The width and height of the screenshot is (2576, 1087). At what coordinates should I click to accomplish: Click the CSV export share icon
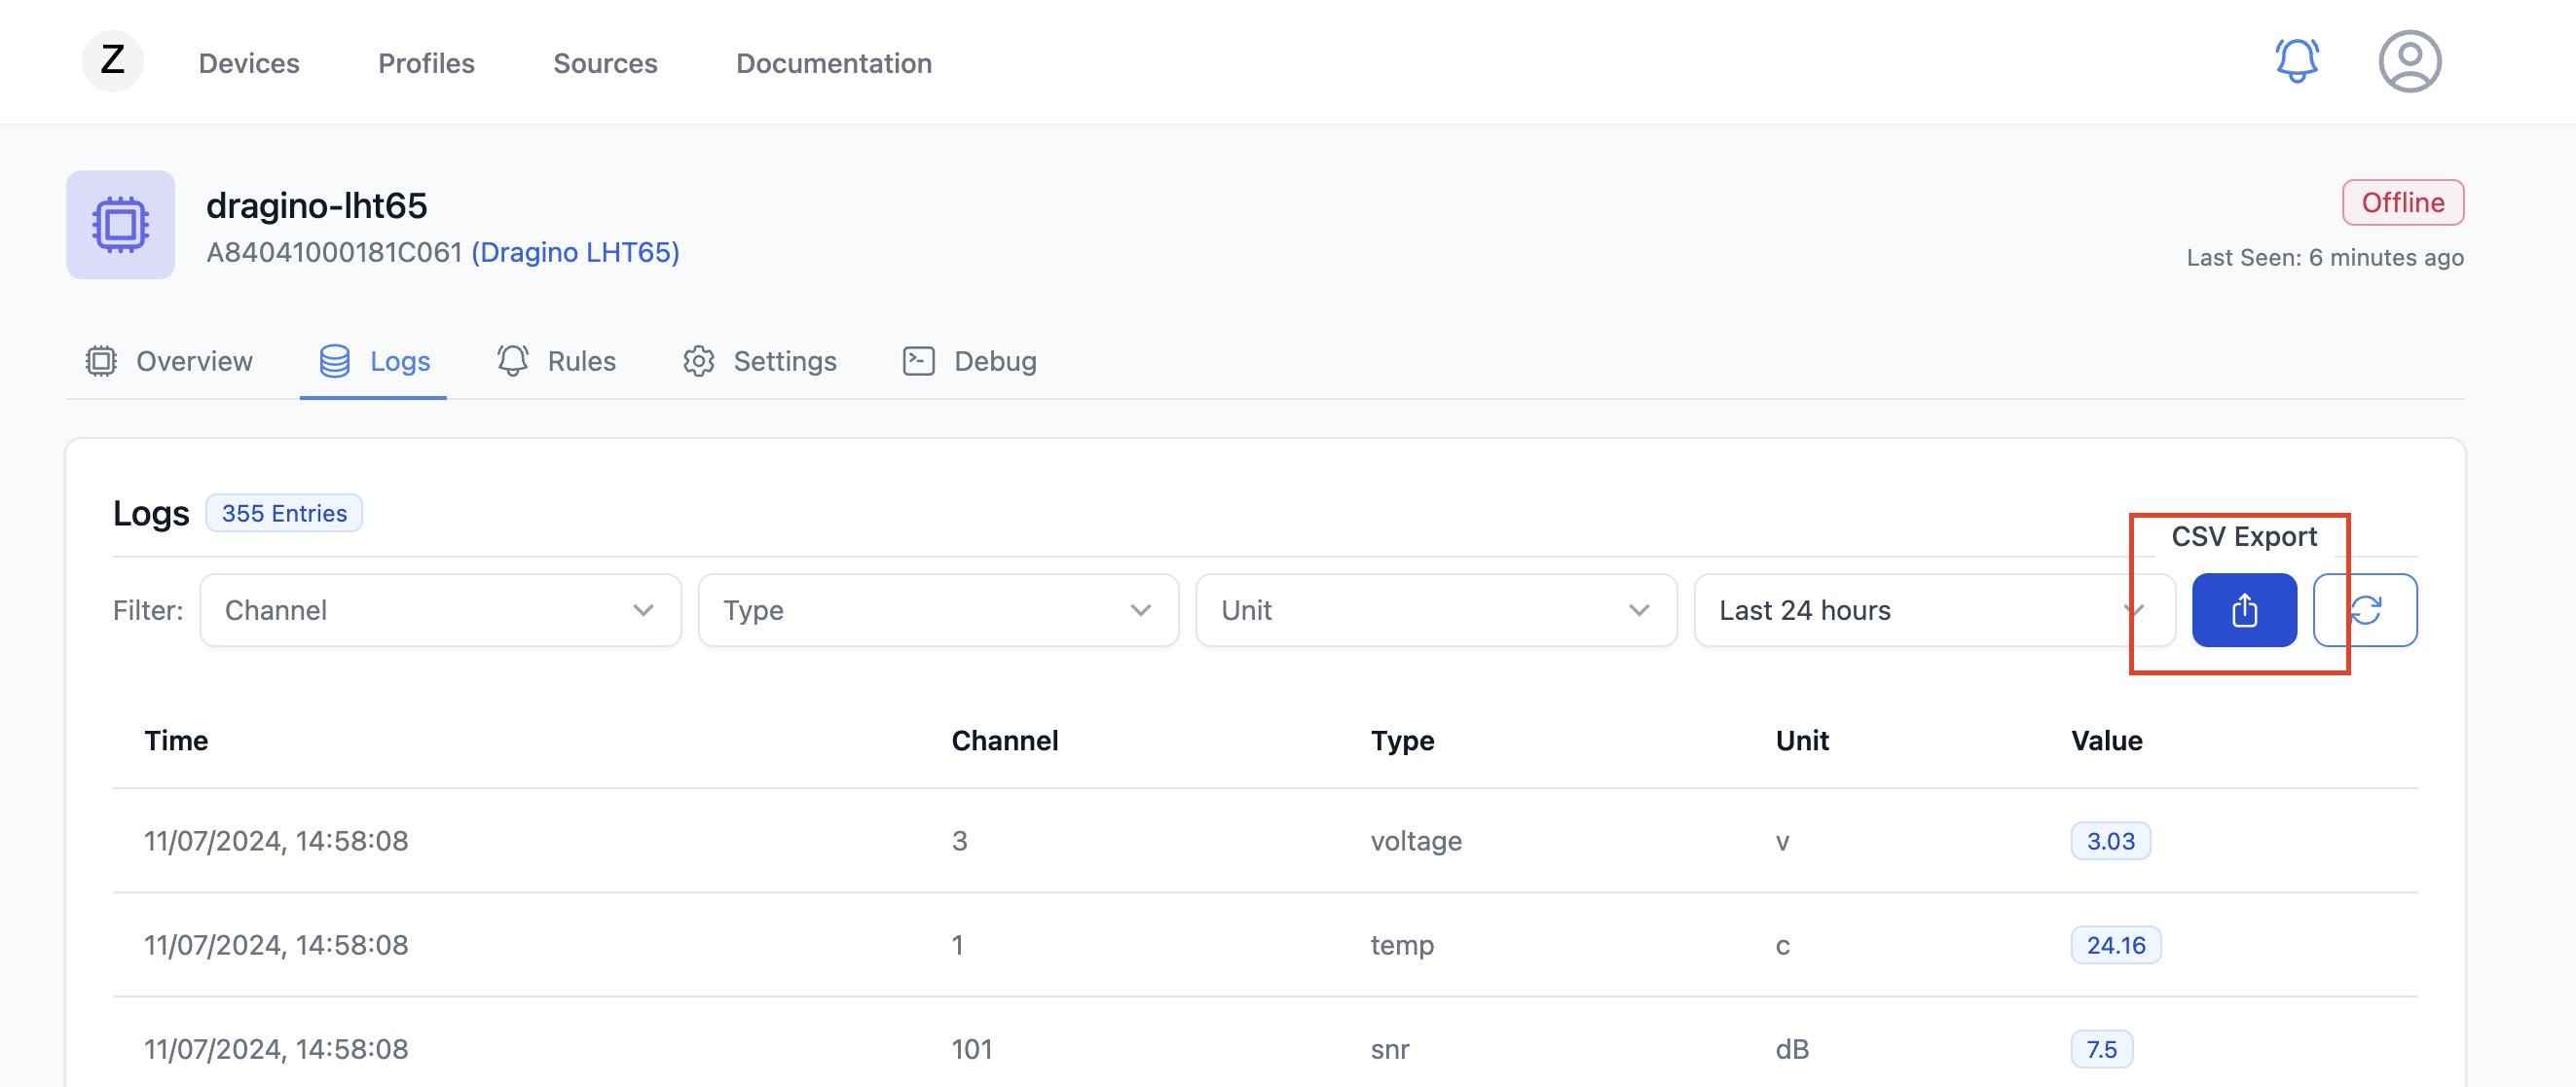[x=2243, y=610]
